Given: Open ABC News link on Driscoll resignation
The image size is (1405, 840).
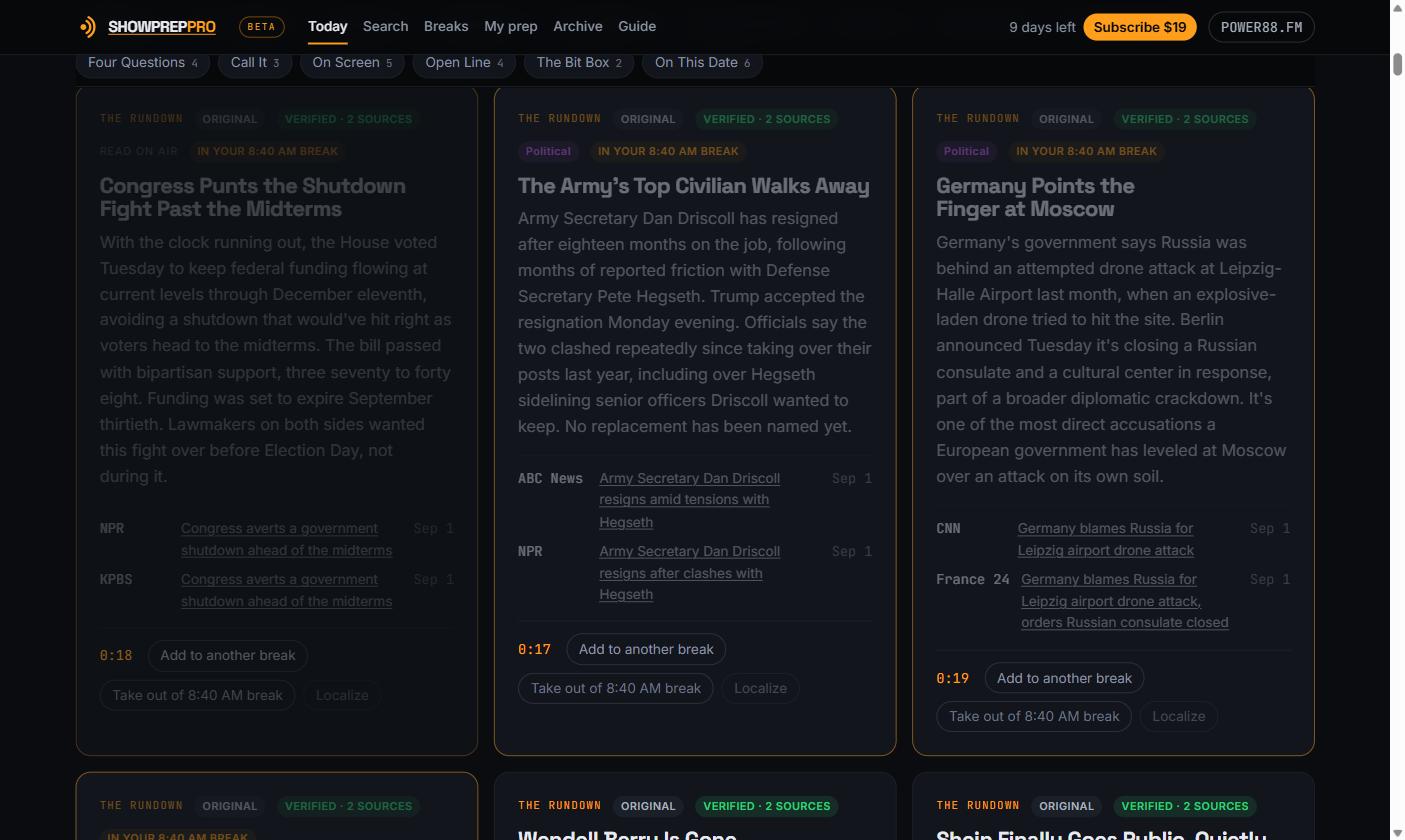Looking at the screenshot, I should 689,500.
